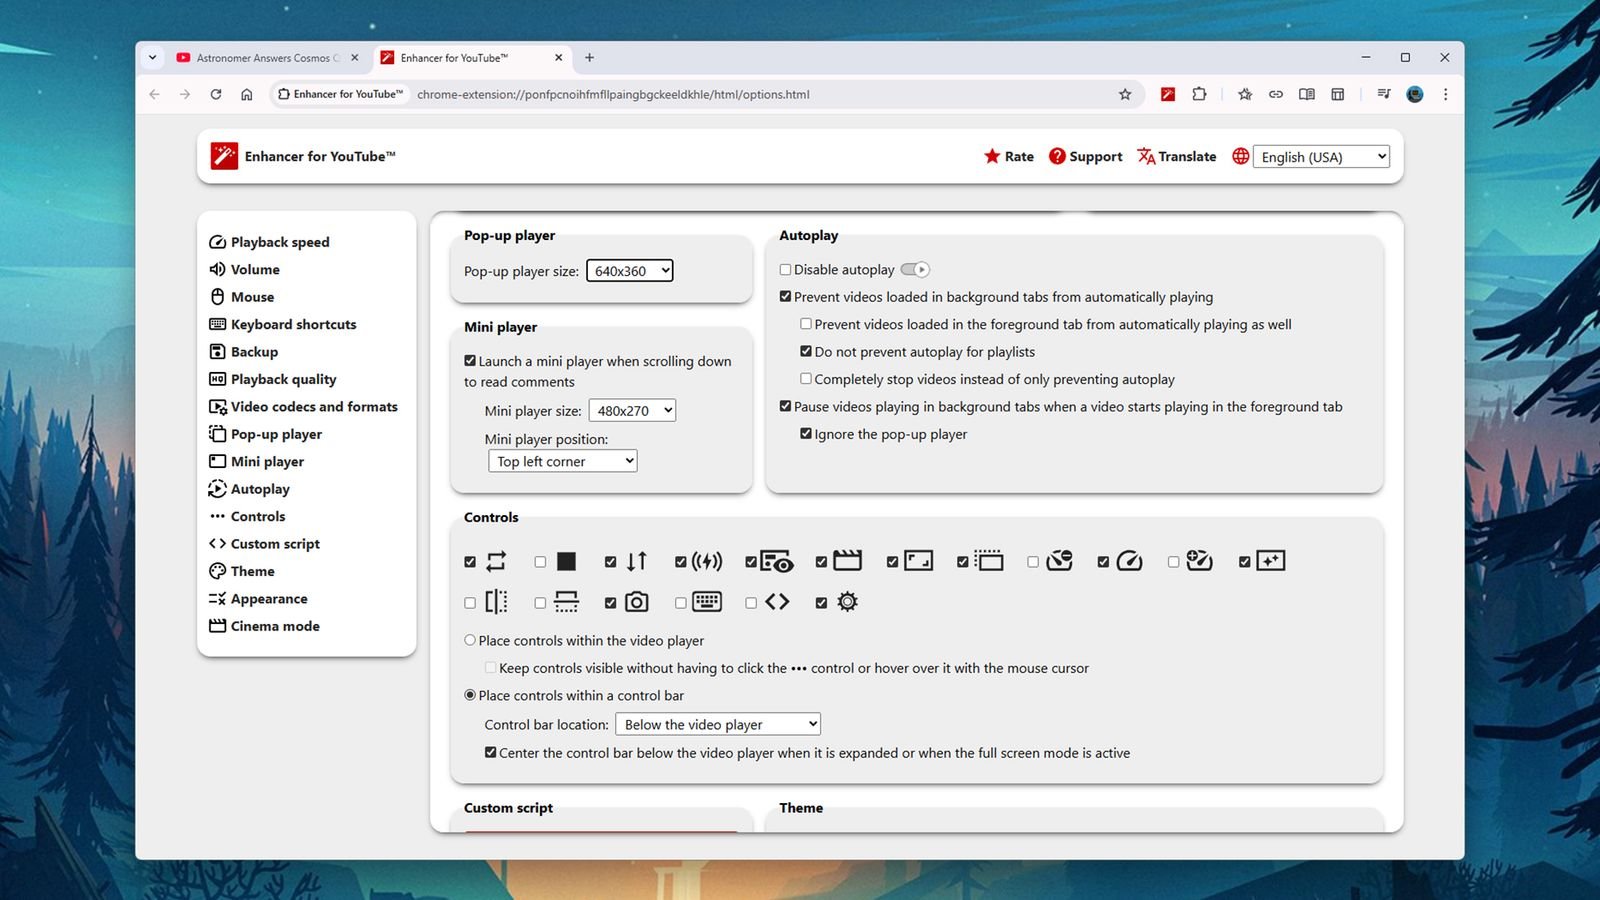This screenshot has width=1600, height=900.
Task: Uncheck Launch a mini player when scrolling
Action: pos(470,361)
